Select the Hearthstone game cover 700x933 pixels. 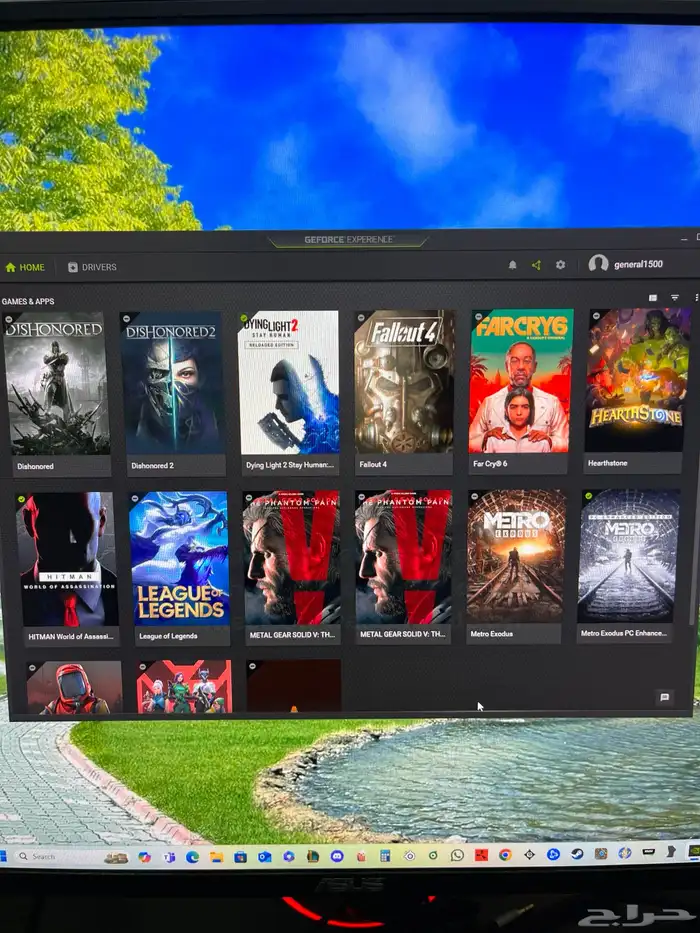coord(636,380)
